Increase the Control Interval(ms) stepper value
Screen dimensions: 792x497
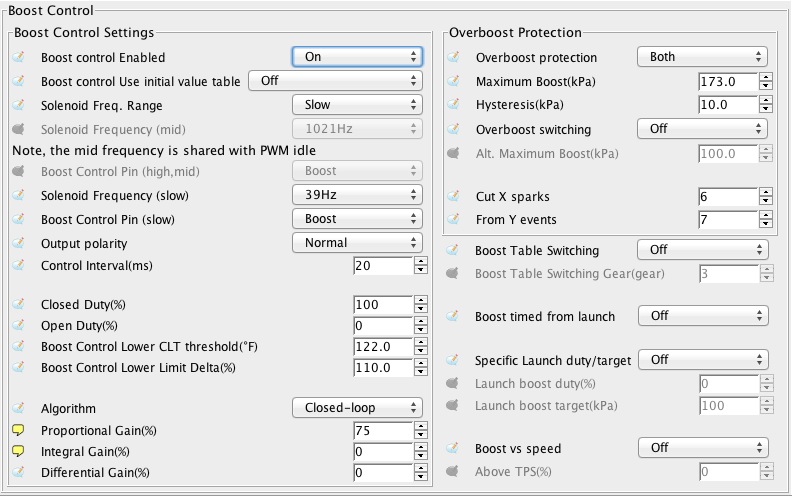pos(421,261)
